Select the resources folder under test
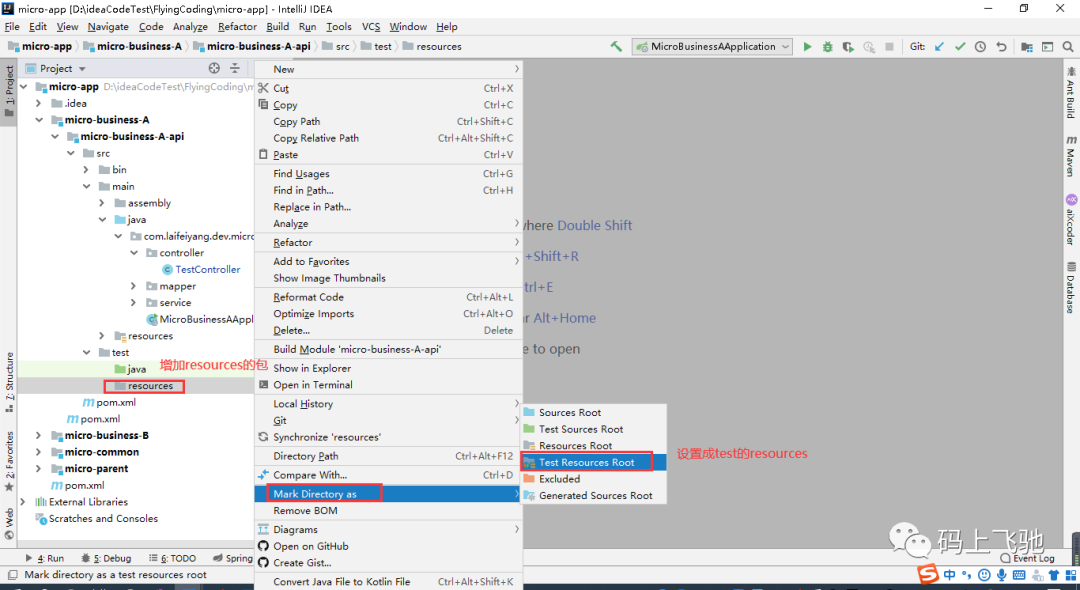The width and height of the screenshot is (1080, 590). click(144, 386)
